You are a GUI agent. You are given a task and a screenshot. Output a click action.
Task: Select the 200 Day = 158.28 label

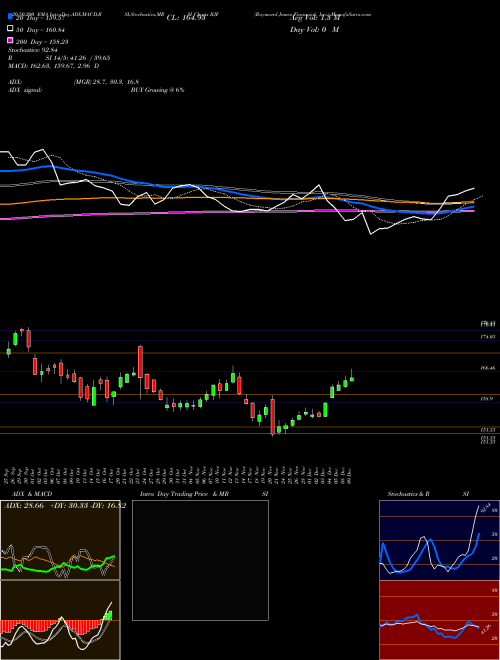[x=42, y=41]
